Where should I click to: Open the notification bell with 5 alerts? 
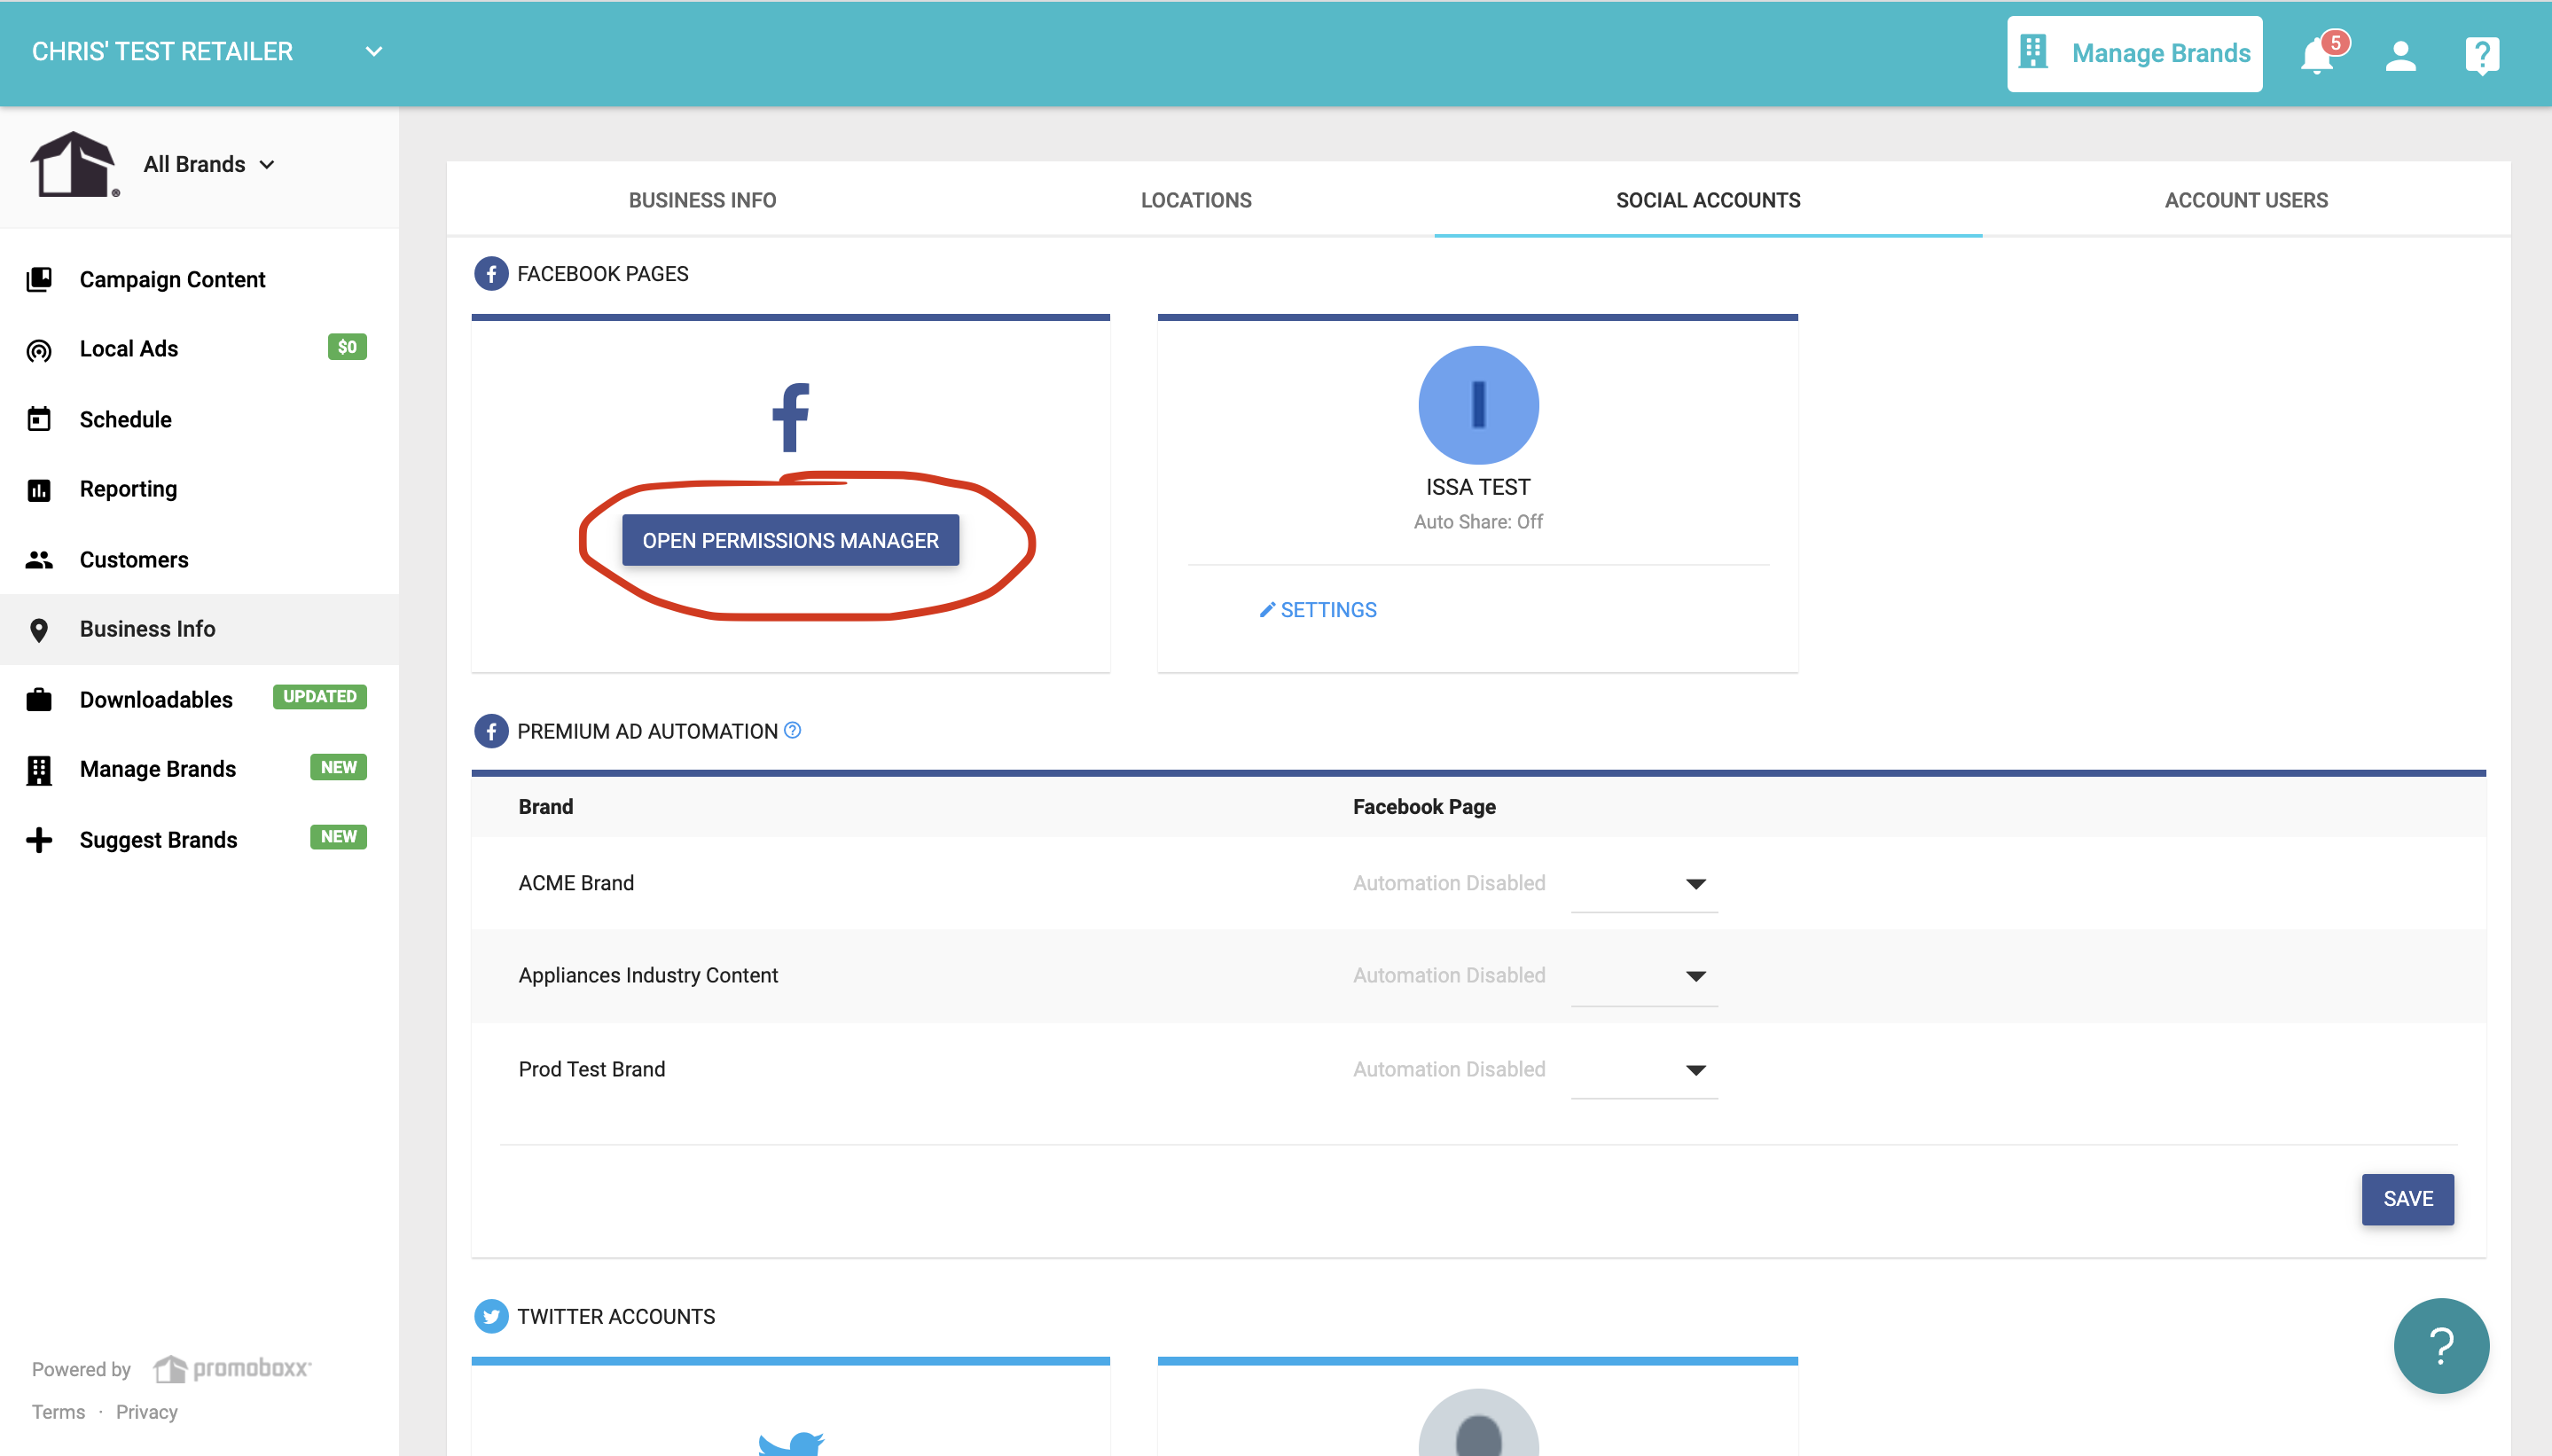[2318, 54]
